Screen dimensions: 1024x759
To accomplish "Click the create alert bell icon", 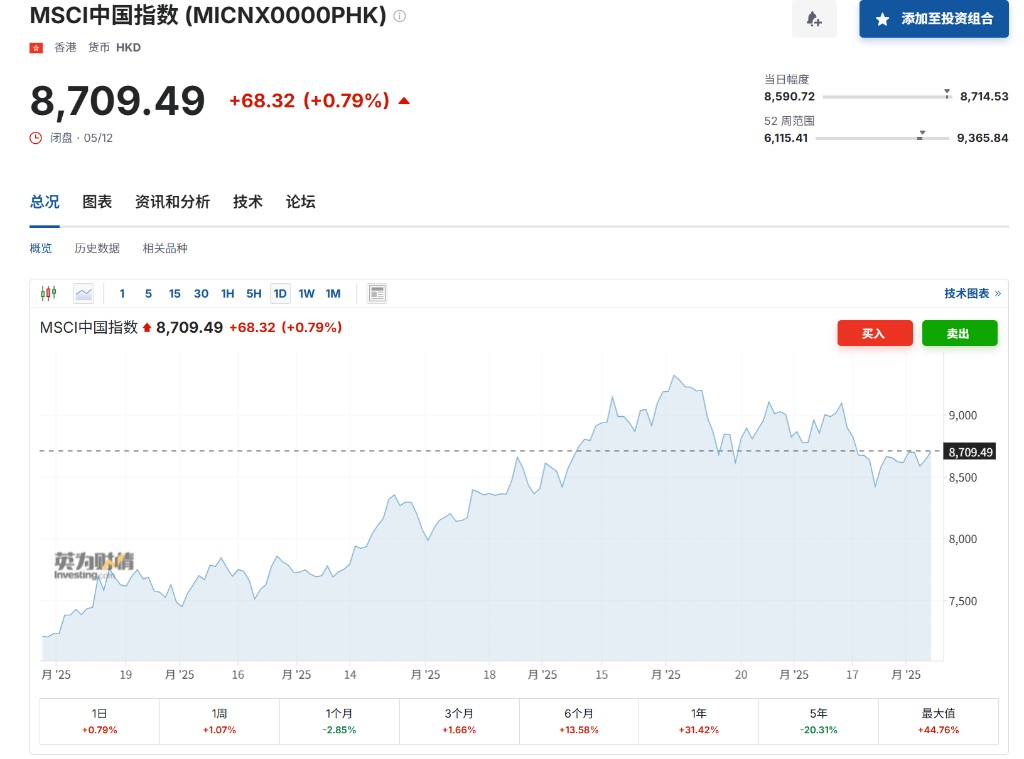I will click(813, 19).
